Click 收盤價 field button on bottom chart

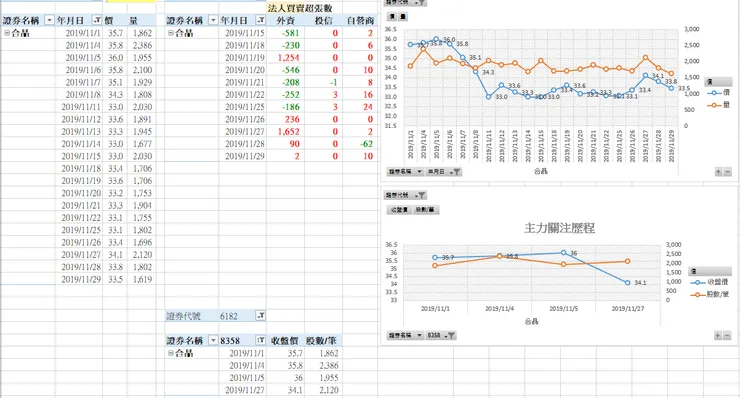coord(399,210)
